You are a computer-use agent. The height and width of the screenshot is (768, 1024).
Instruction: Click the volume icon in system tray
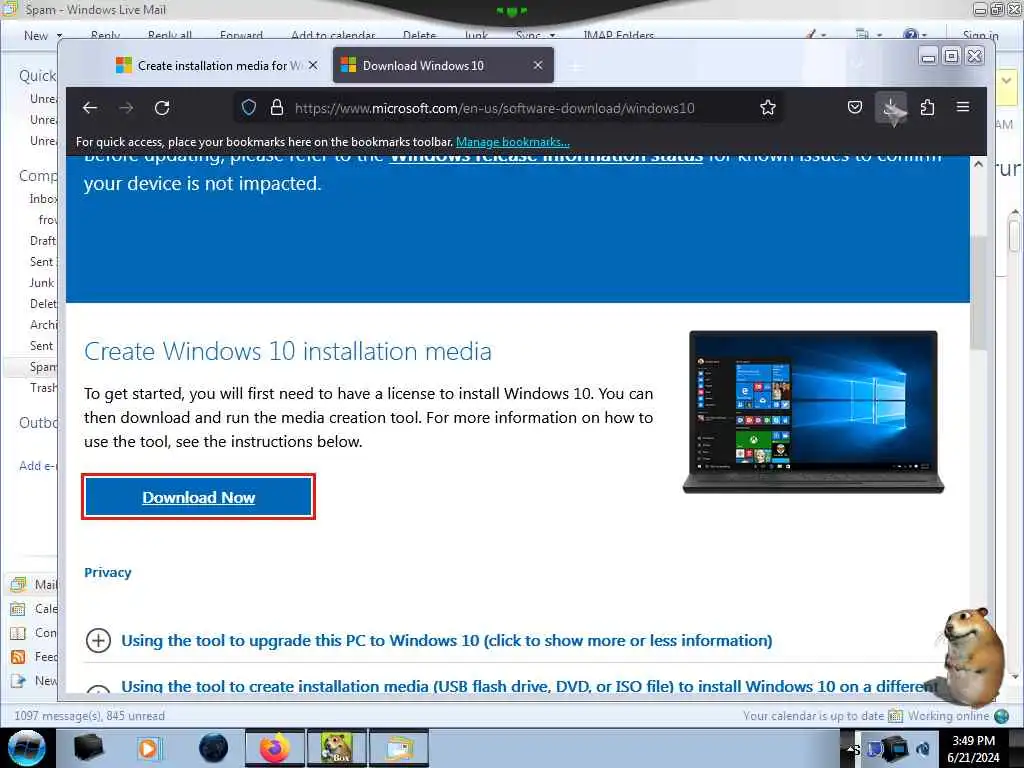[923, 749]
